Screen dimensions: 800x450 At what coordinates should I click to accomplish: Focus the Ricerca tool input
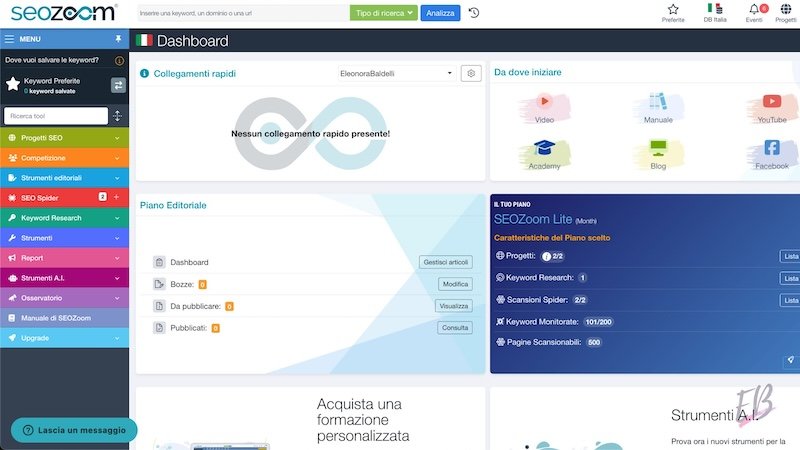[56, 116]
